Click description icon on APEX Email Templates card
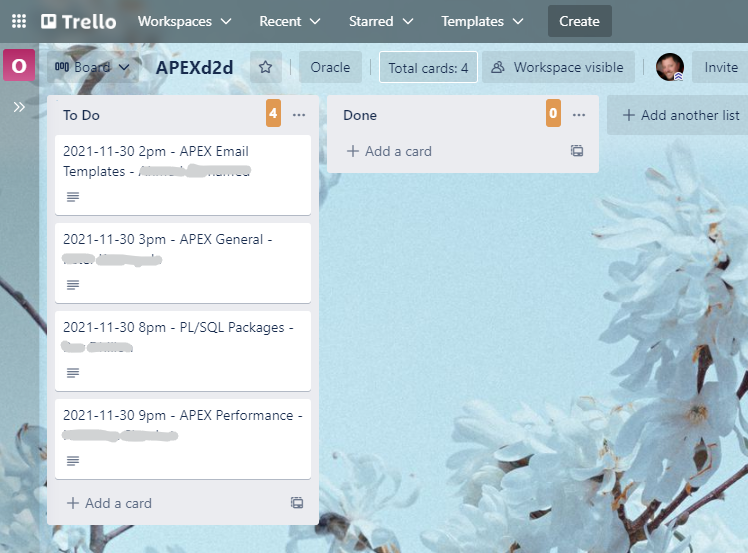The width and height of the screenshot is (748, 553). tap(73, 197)
